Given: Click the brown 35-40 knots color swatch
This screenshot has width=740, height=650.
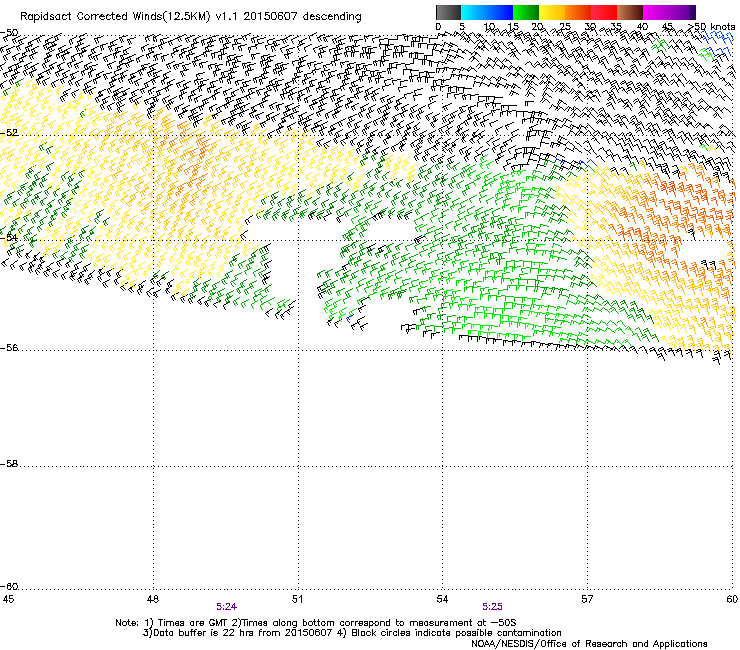Looking at the screenshot, I should point(630,12).
